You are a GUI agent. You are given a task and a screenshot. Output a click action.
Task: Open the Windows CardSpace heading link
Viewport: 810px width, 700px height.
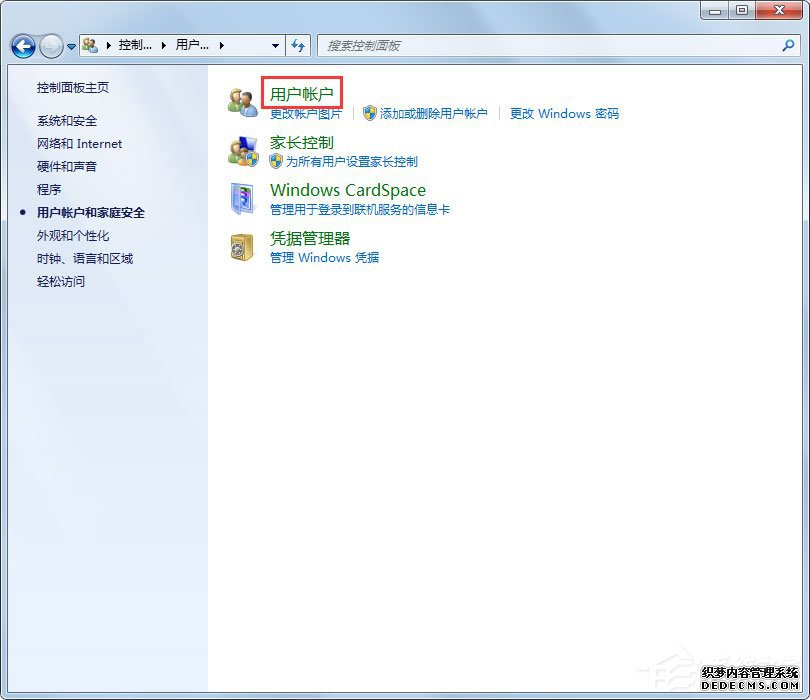coord(348,190)
